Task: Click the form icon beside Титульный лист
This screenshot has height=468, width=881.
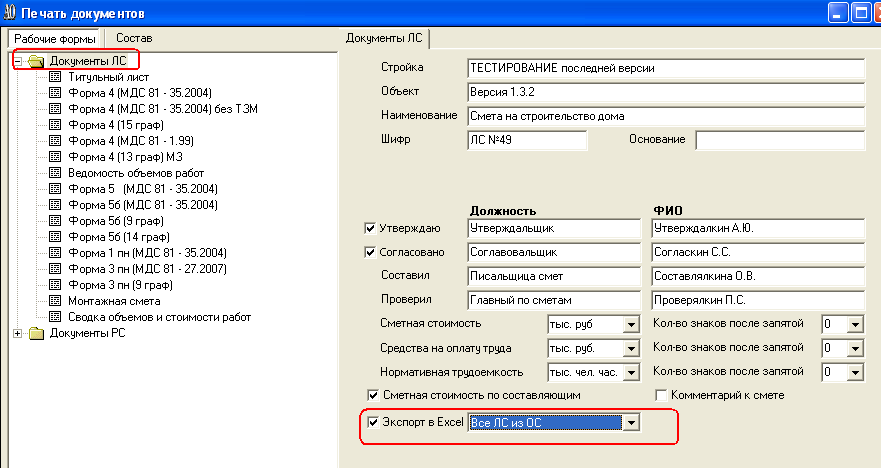Action: (x=55, y=76)
